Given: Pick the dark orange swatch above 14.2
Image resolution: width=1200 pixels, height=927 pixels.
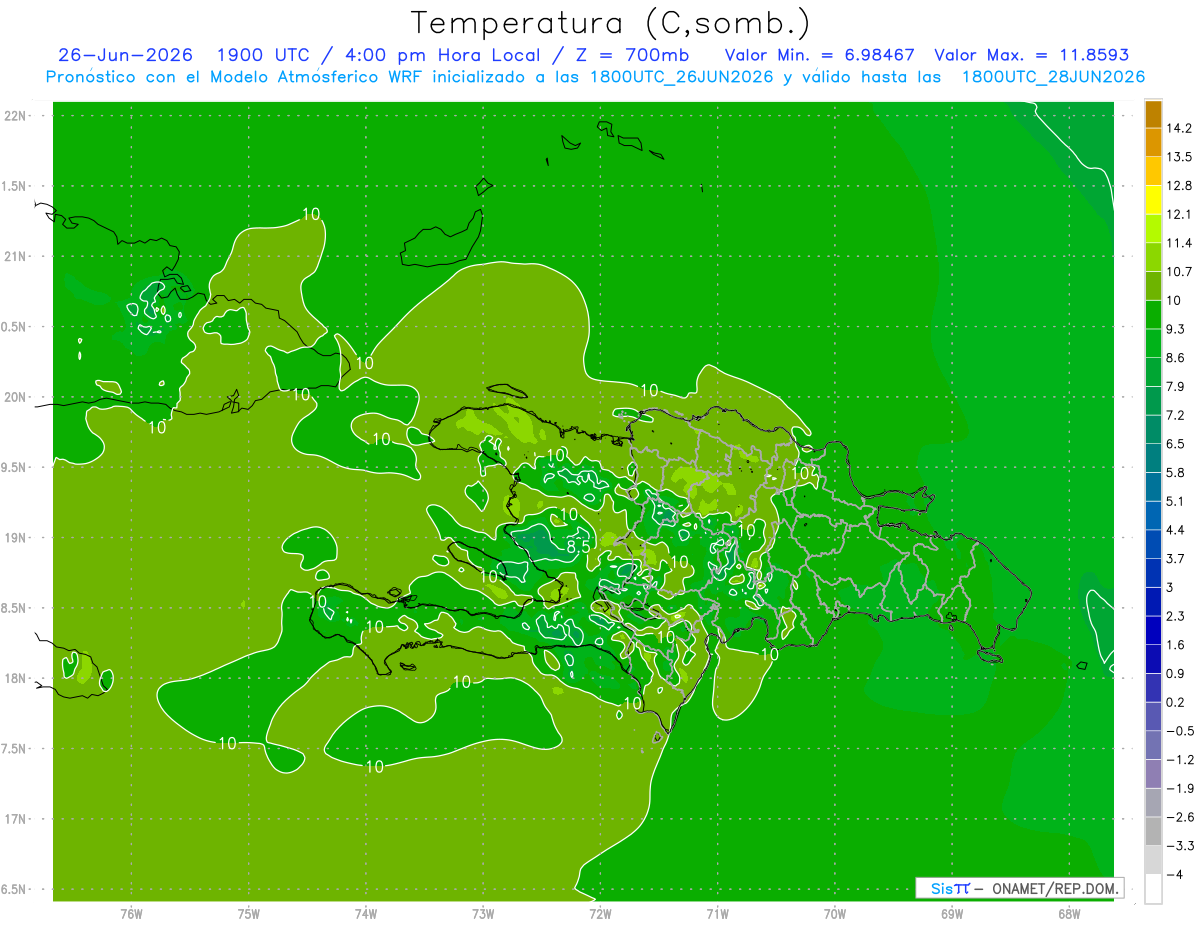Looking at the screenshot, I should coord(1153,115).
